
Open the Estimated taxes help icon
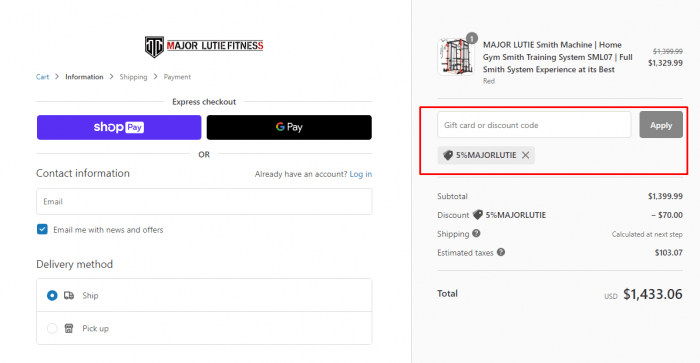tap(501, 252)
